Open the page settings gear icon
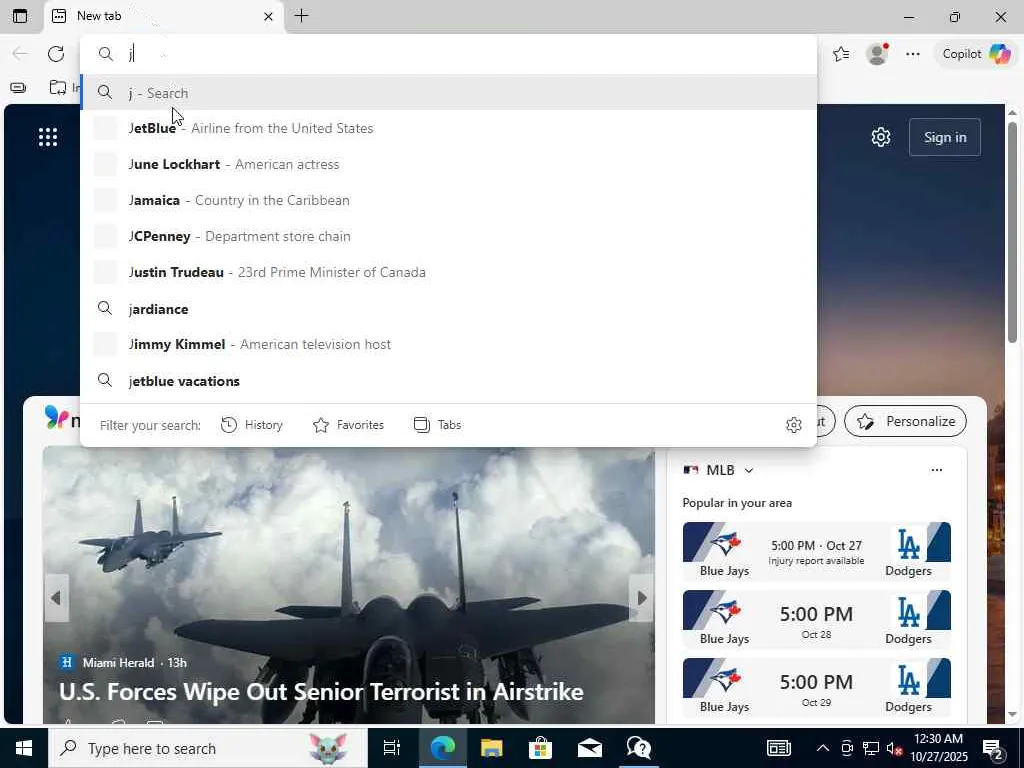This screenshot has height=768, width=1024. point(880,137)
